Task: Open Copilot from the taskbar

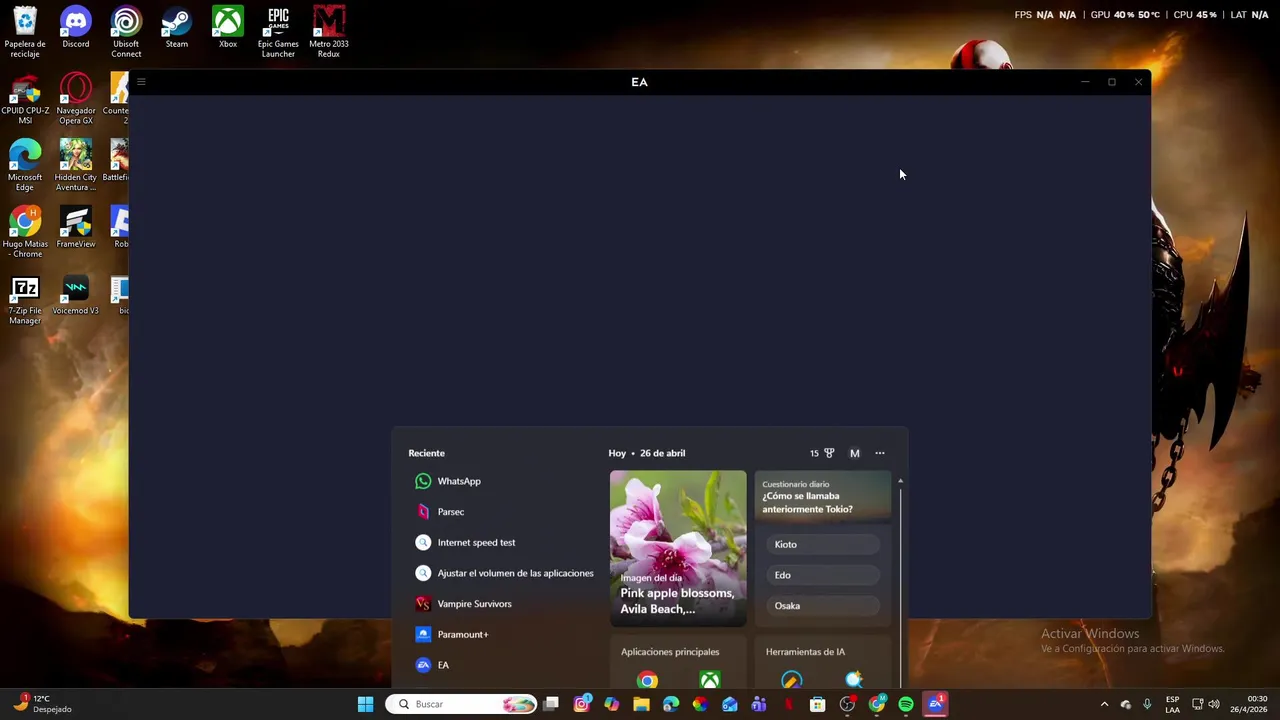Action: 611,704
